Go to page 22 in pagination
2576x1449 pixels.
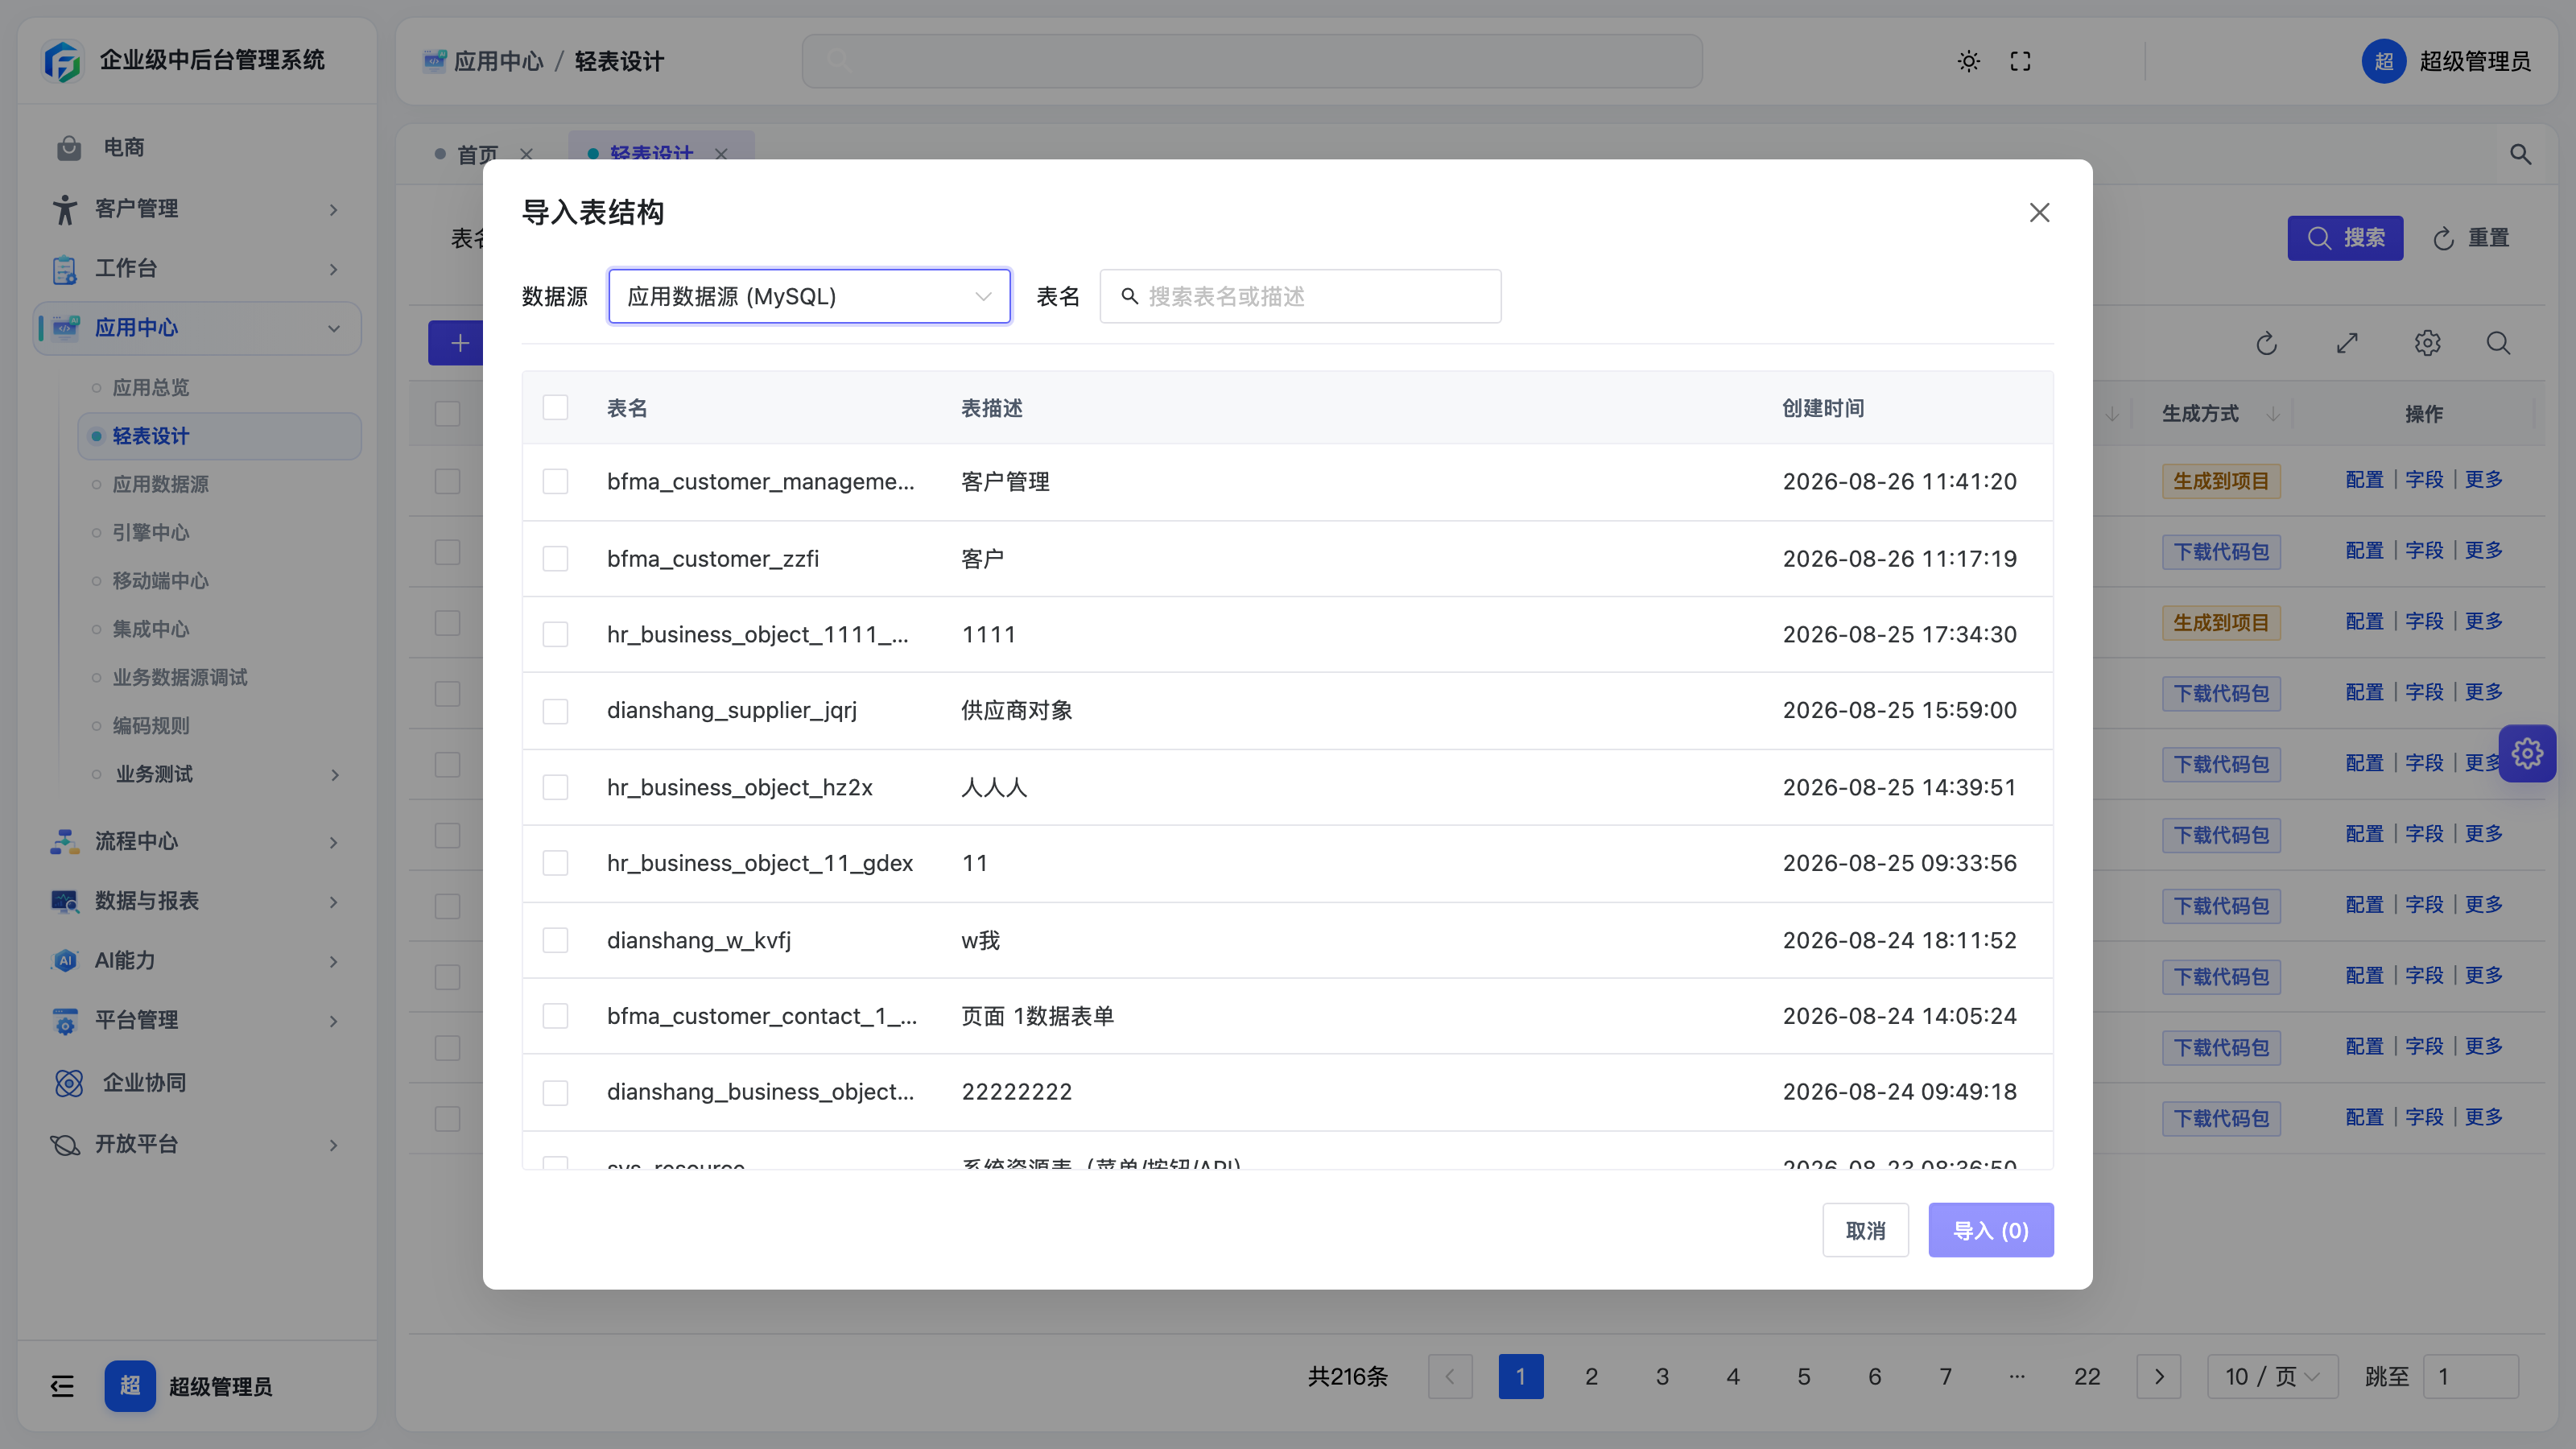click(x=2087, y=1377)
